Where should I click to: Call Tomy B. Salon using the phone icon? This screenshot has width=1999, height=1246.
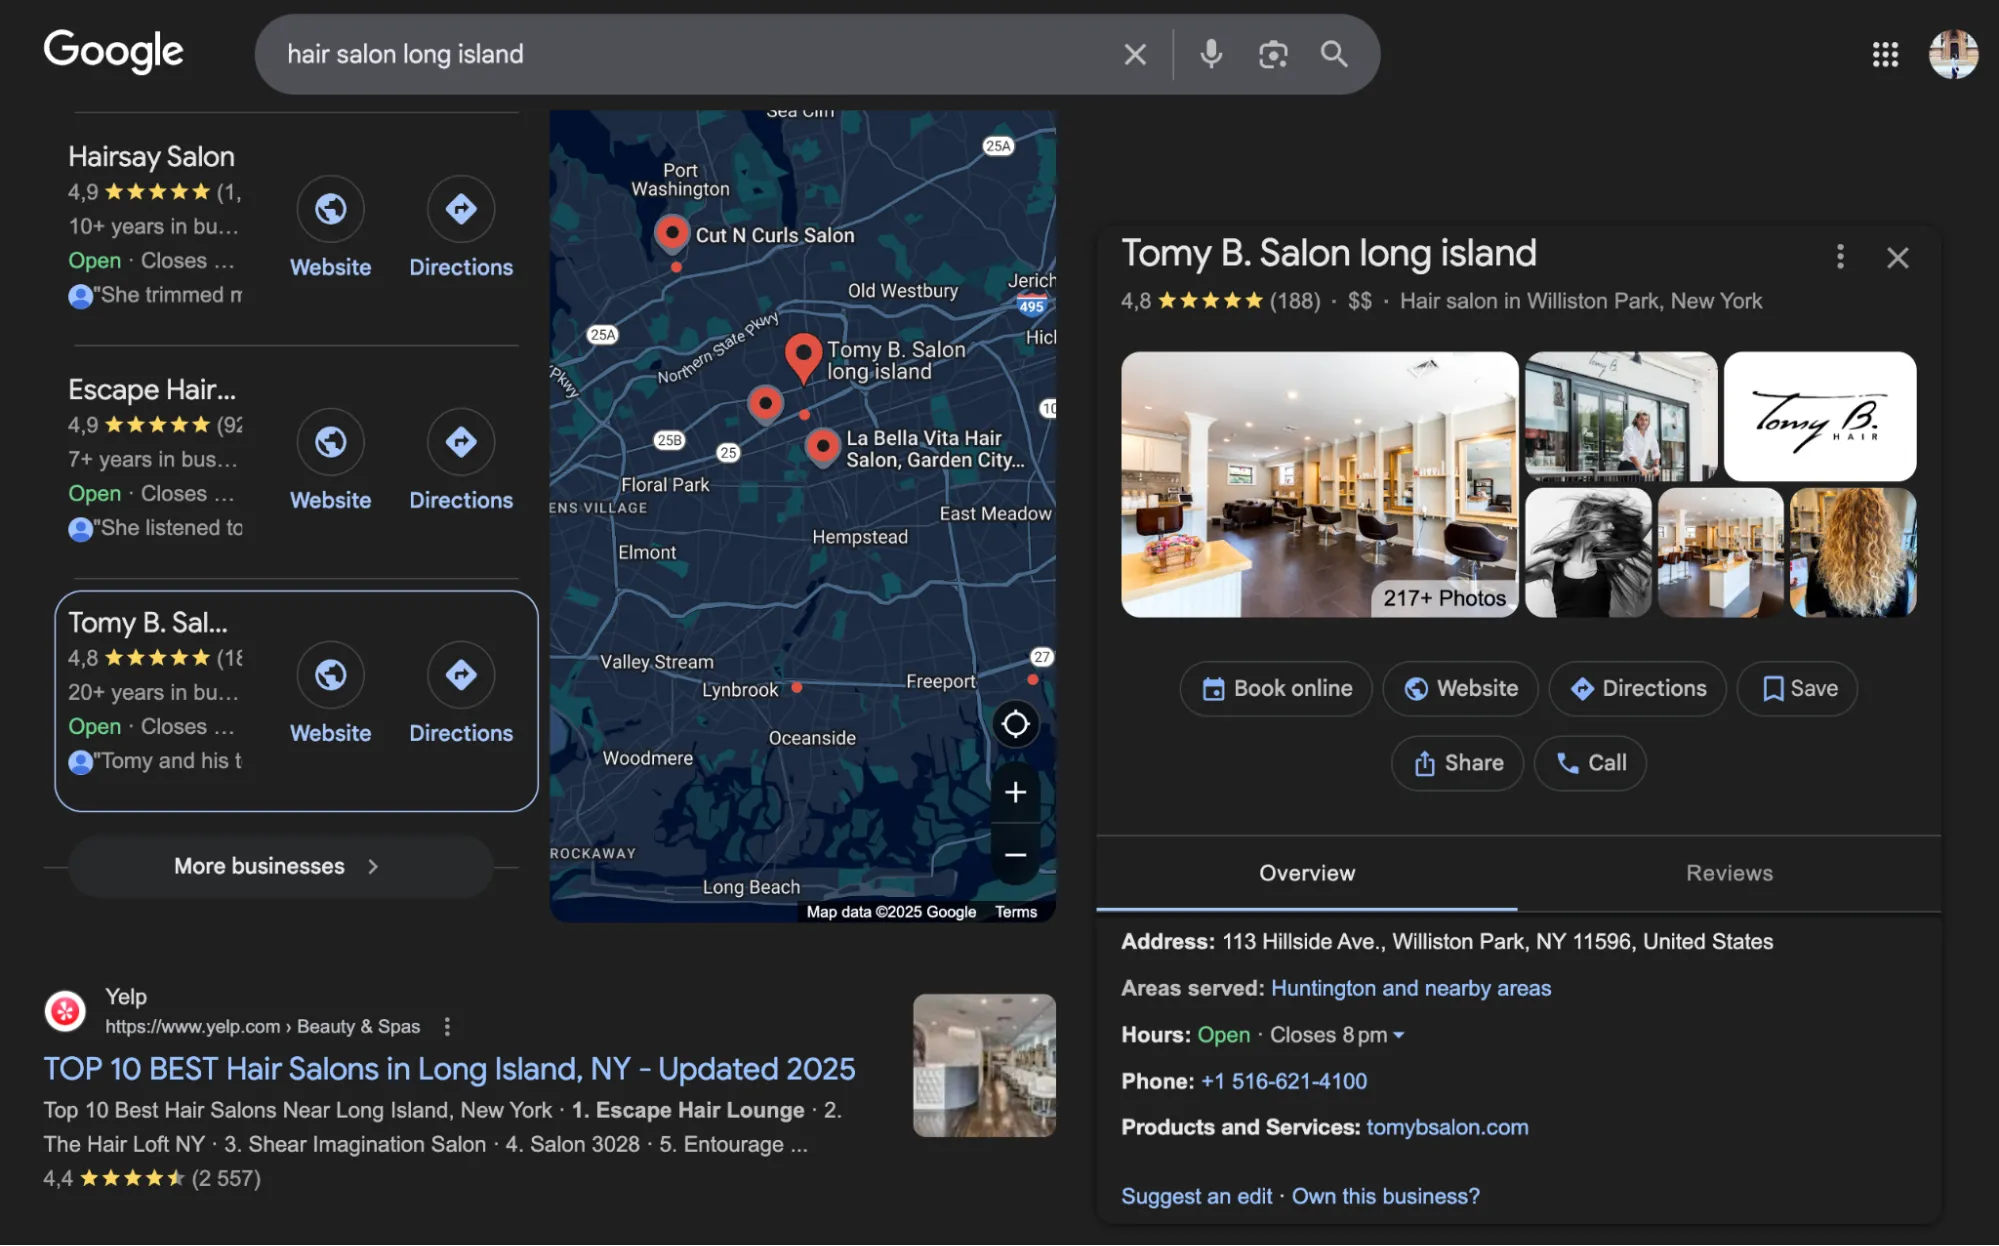pyautogui.click(x=1589, y=763)
